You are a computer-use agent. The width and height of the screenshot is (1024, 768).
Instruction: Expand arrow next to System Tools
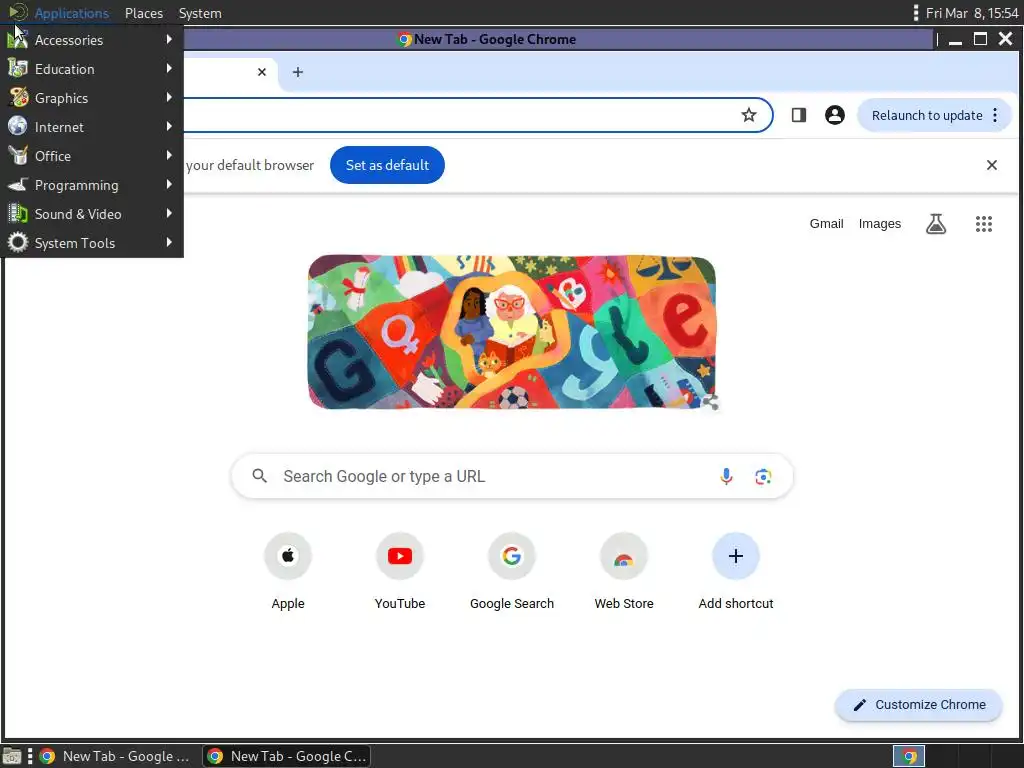tap(169, 242)
